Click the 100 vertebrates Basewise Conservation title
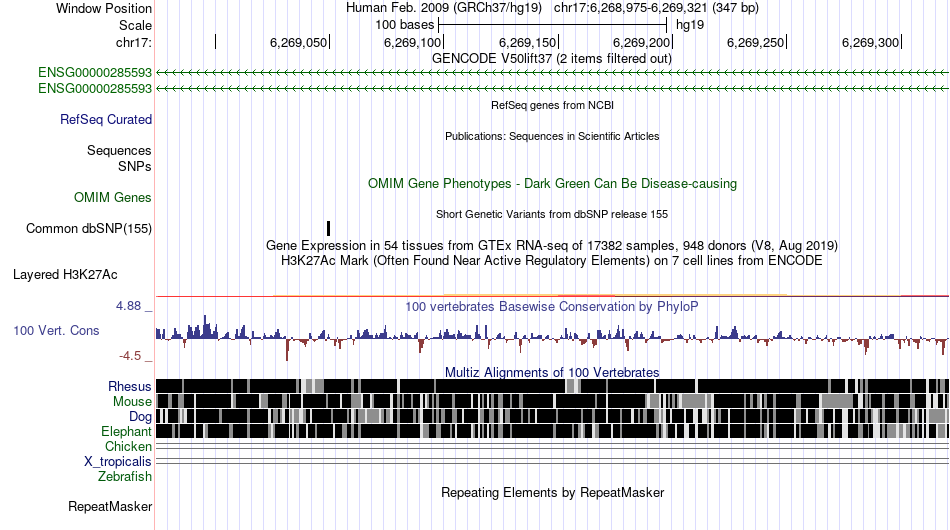Image resolution: width=950 pixels, height=530 pixels. (x=552, y=306)
